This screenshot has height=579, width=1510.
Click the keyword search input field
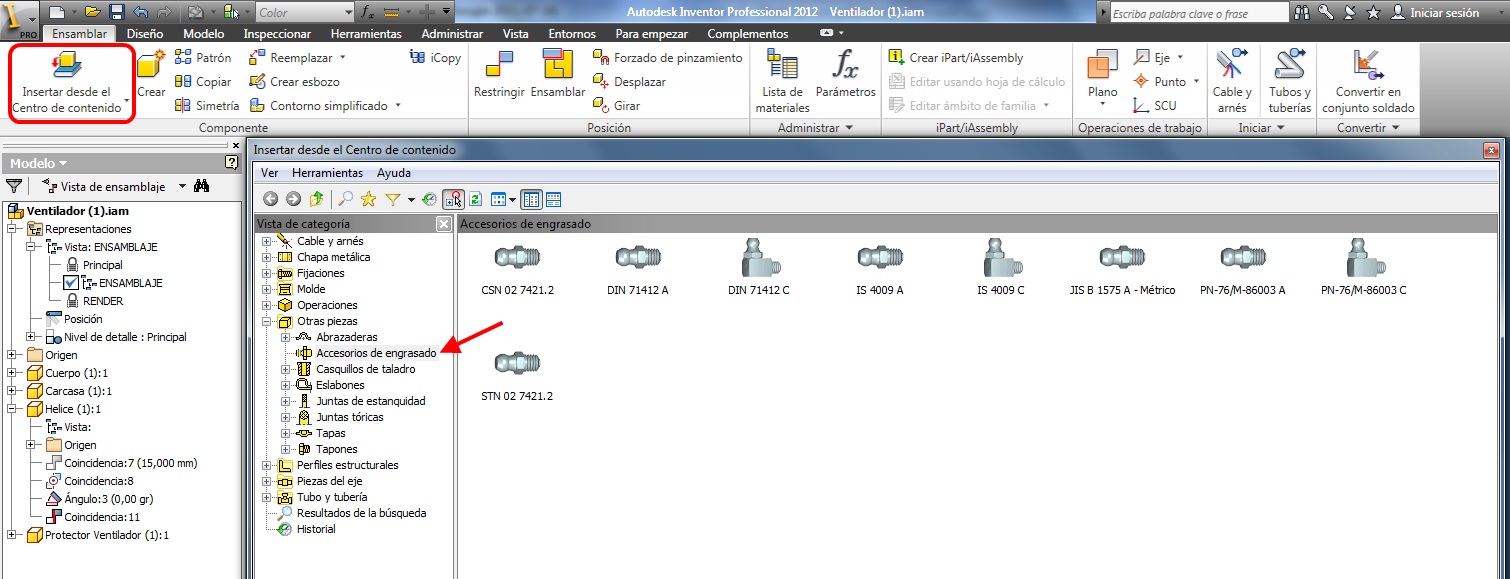(x=1199, y=13)
